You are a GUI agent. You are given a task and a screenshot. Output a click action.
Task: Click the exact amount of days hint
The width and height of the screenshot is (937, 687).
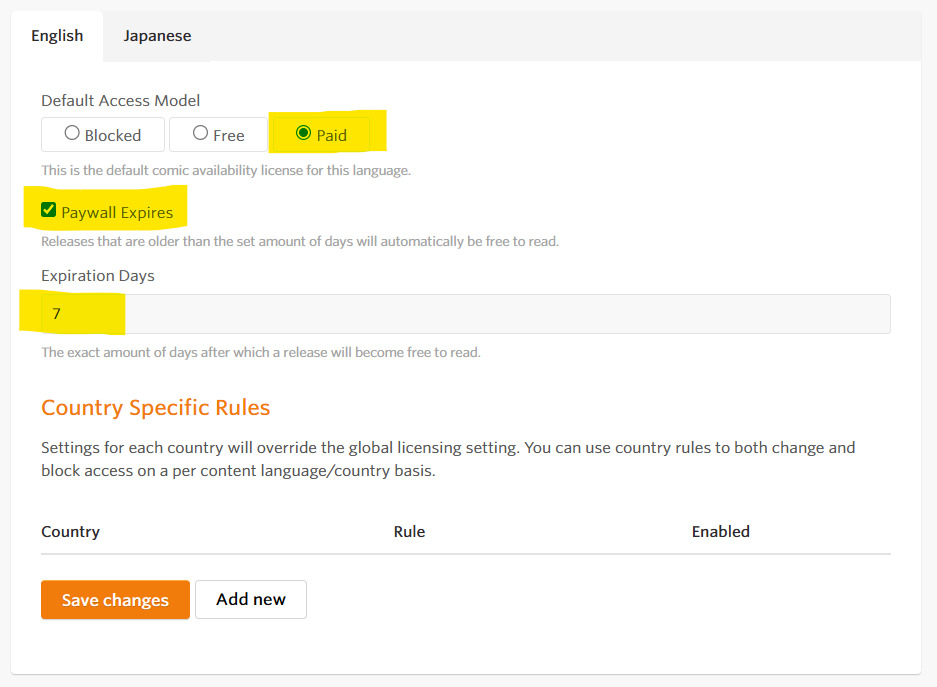click(261, 352)
